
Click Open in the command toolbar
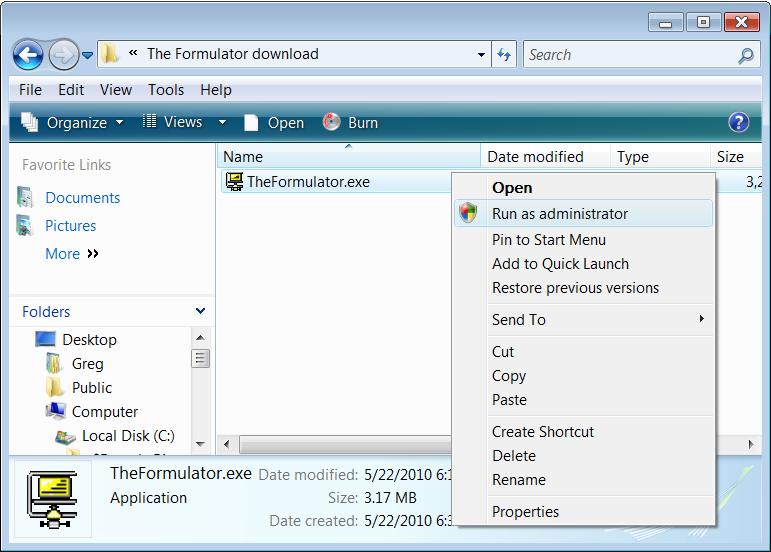[x=274, y=123]
